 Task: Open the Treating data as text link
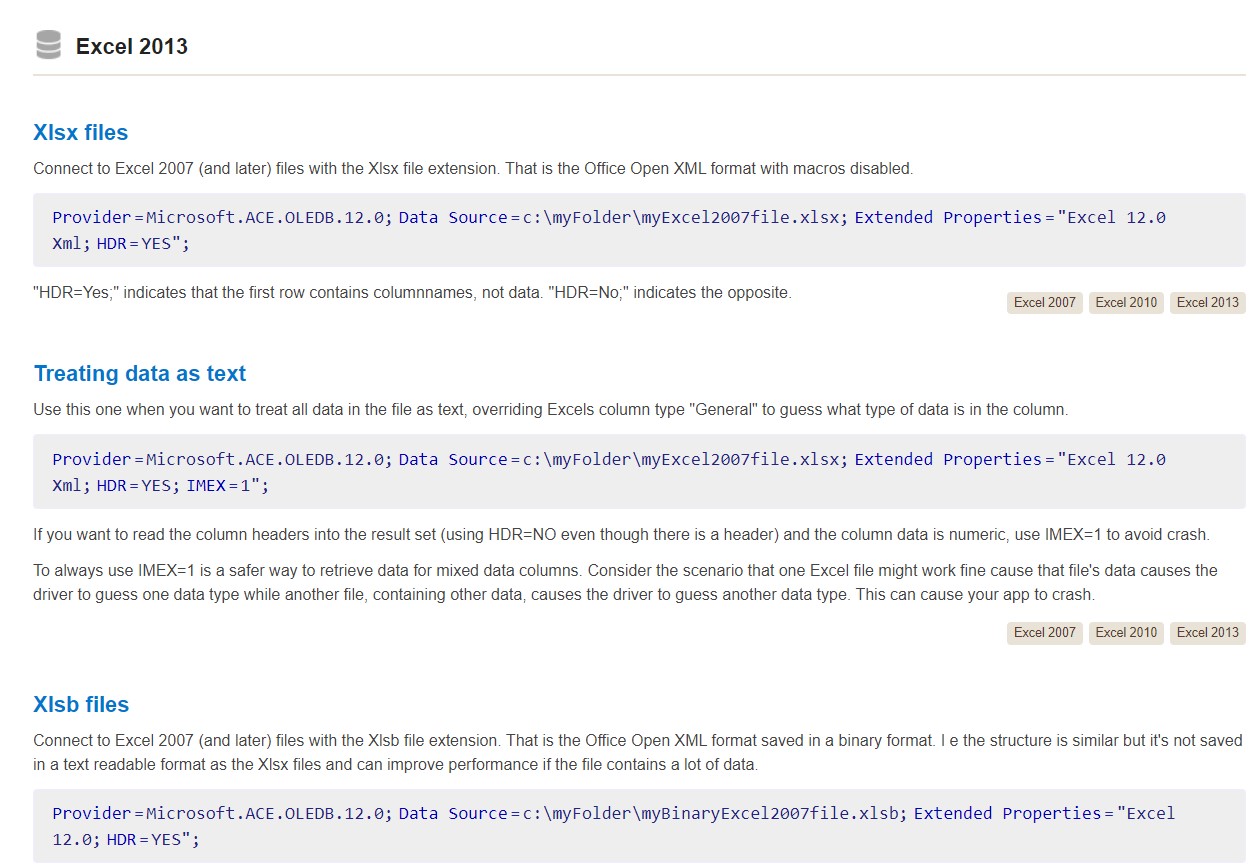(140, 374)
